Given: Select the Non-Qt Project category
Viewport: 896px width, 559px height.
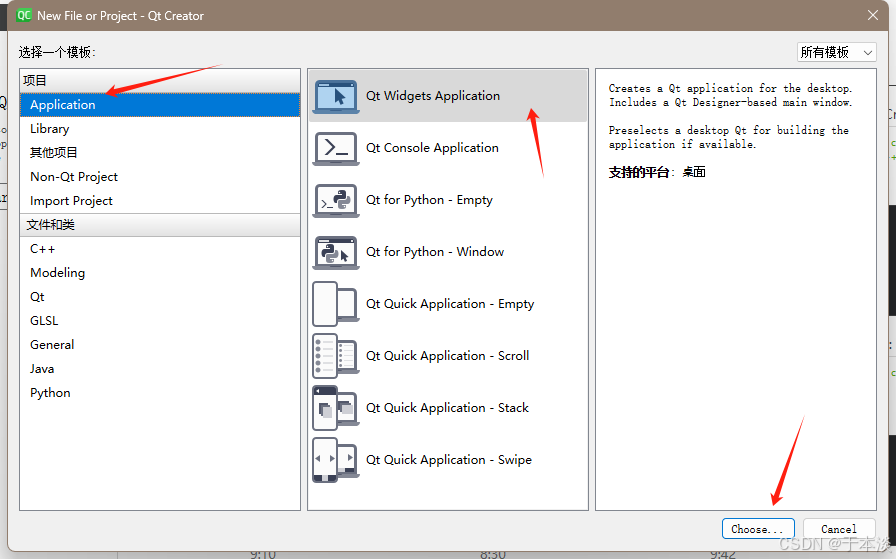Looking at the screenshot, I should [x=160, y=177].
